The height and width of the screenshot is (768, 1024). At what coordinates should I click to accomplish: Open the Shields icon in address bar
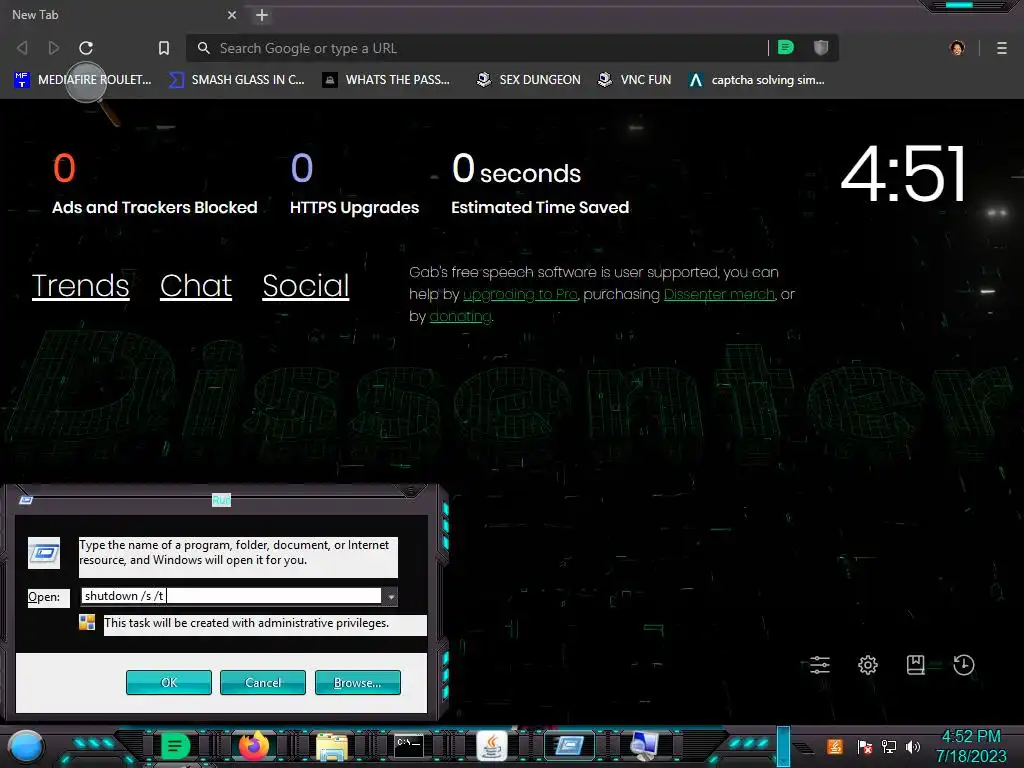point(821,47)
